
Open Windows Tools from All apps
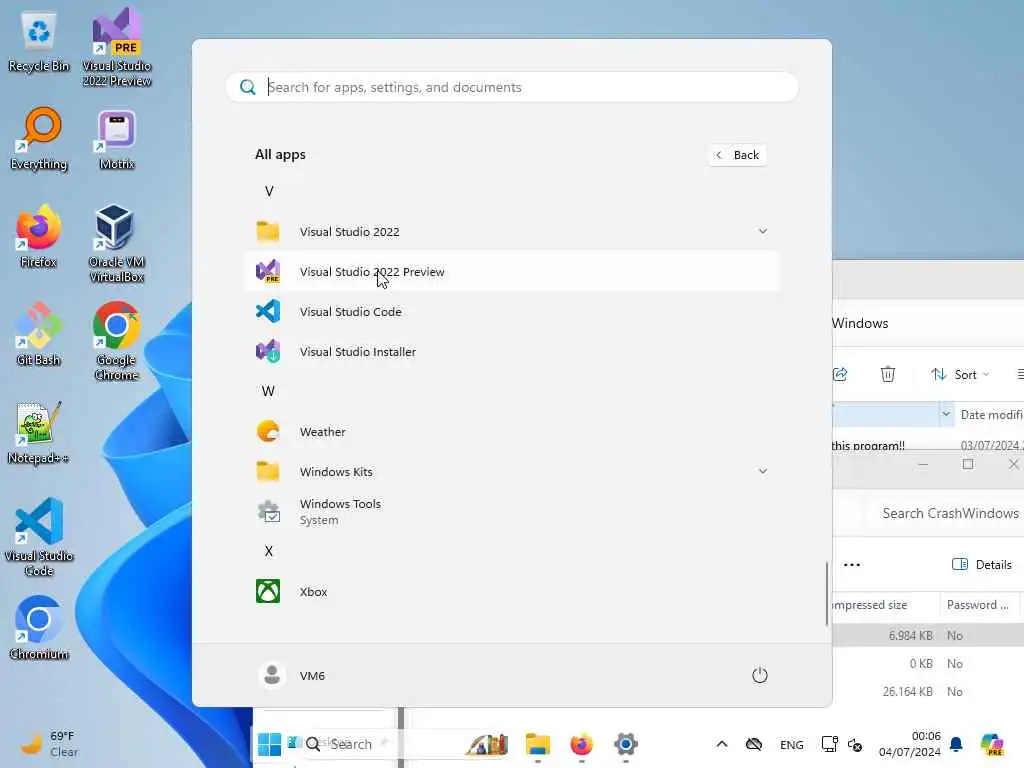(512, 511)
